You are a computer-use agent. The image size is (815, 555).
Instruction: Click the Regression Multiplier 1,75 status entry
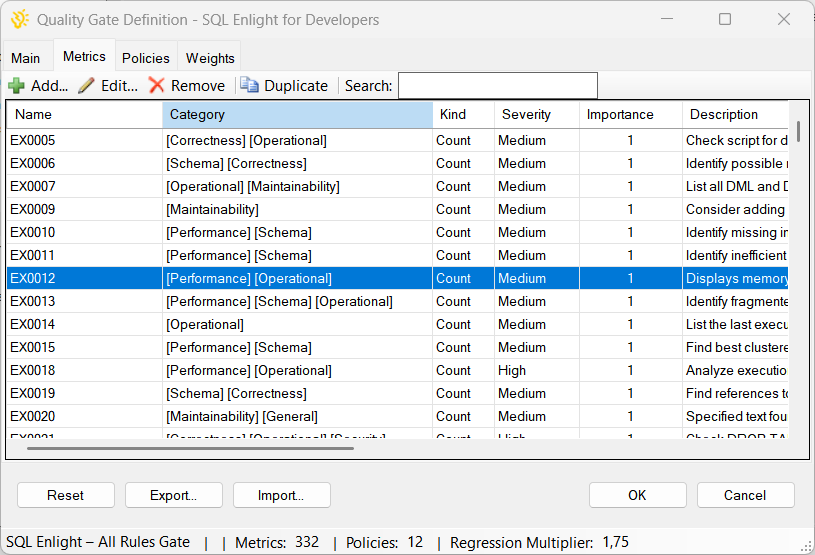pyautogui.click(x=540, y=543)
